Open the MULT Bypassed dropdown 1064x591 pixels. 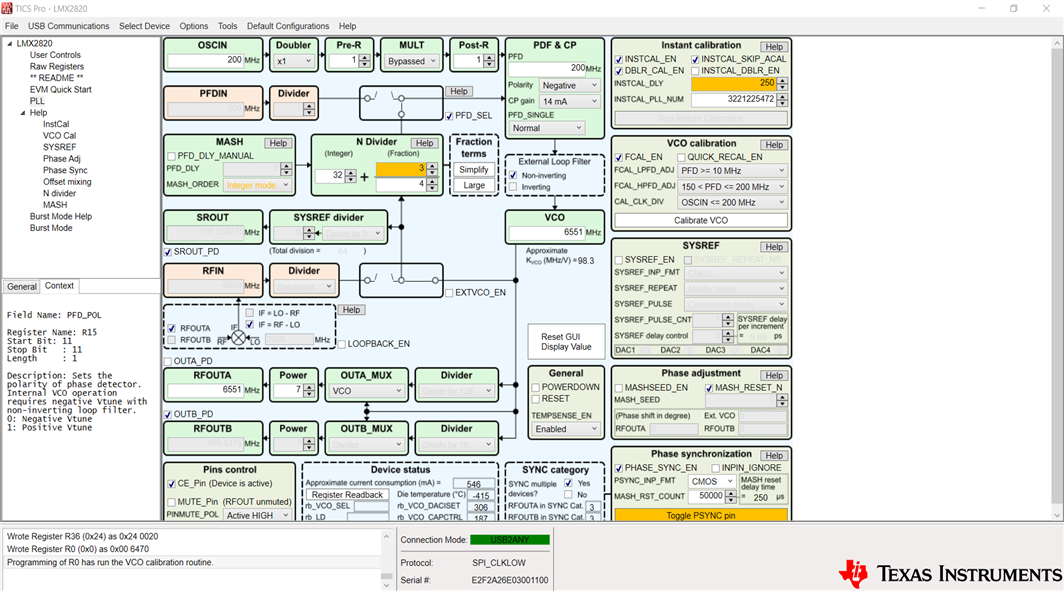tap(411, 60)
